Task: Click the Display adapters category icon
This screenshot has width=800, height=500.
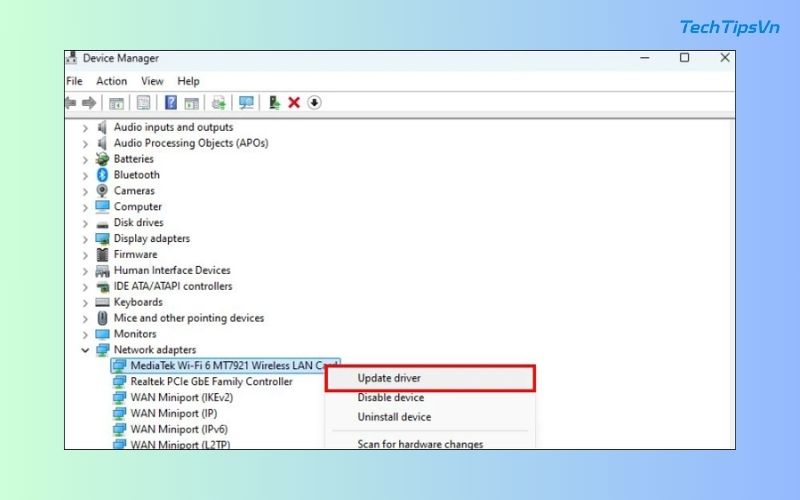Action: coord(103,239)
